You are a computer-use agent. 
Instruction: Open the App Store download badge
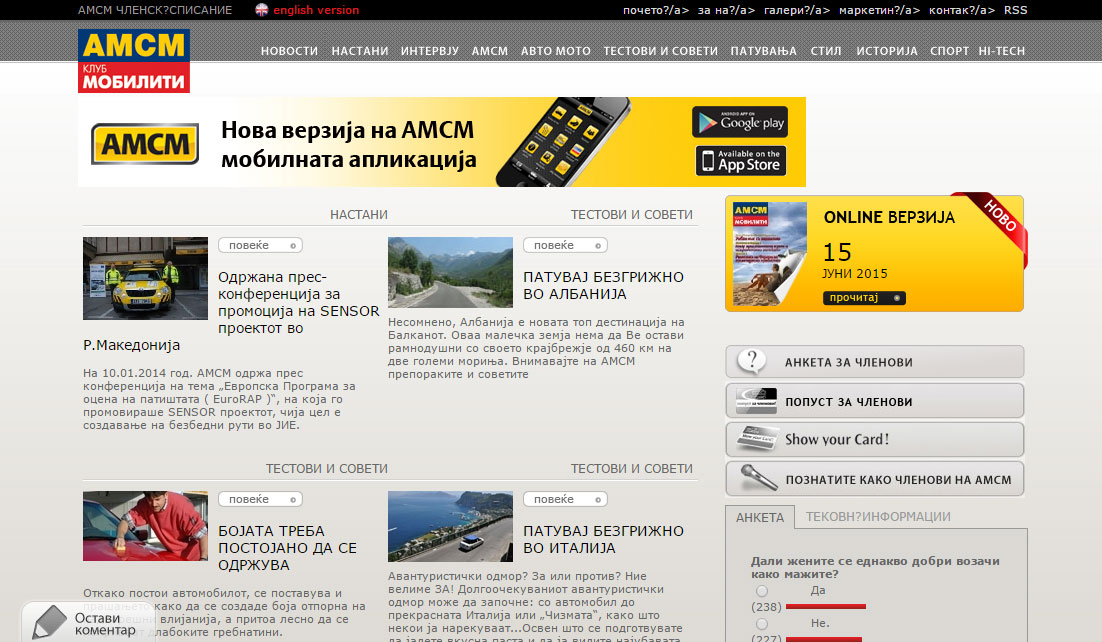pyautogui.click(x=740, y=161)
